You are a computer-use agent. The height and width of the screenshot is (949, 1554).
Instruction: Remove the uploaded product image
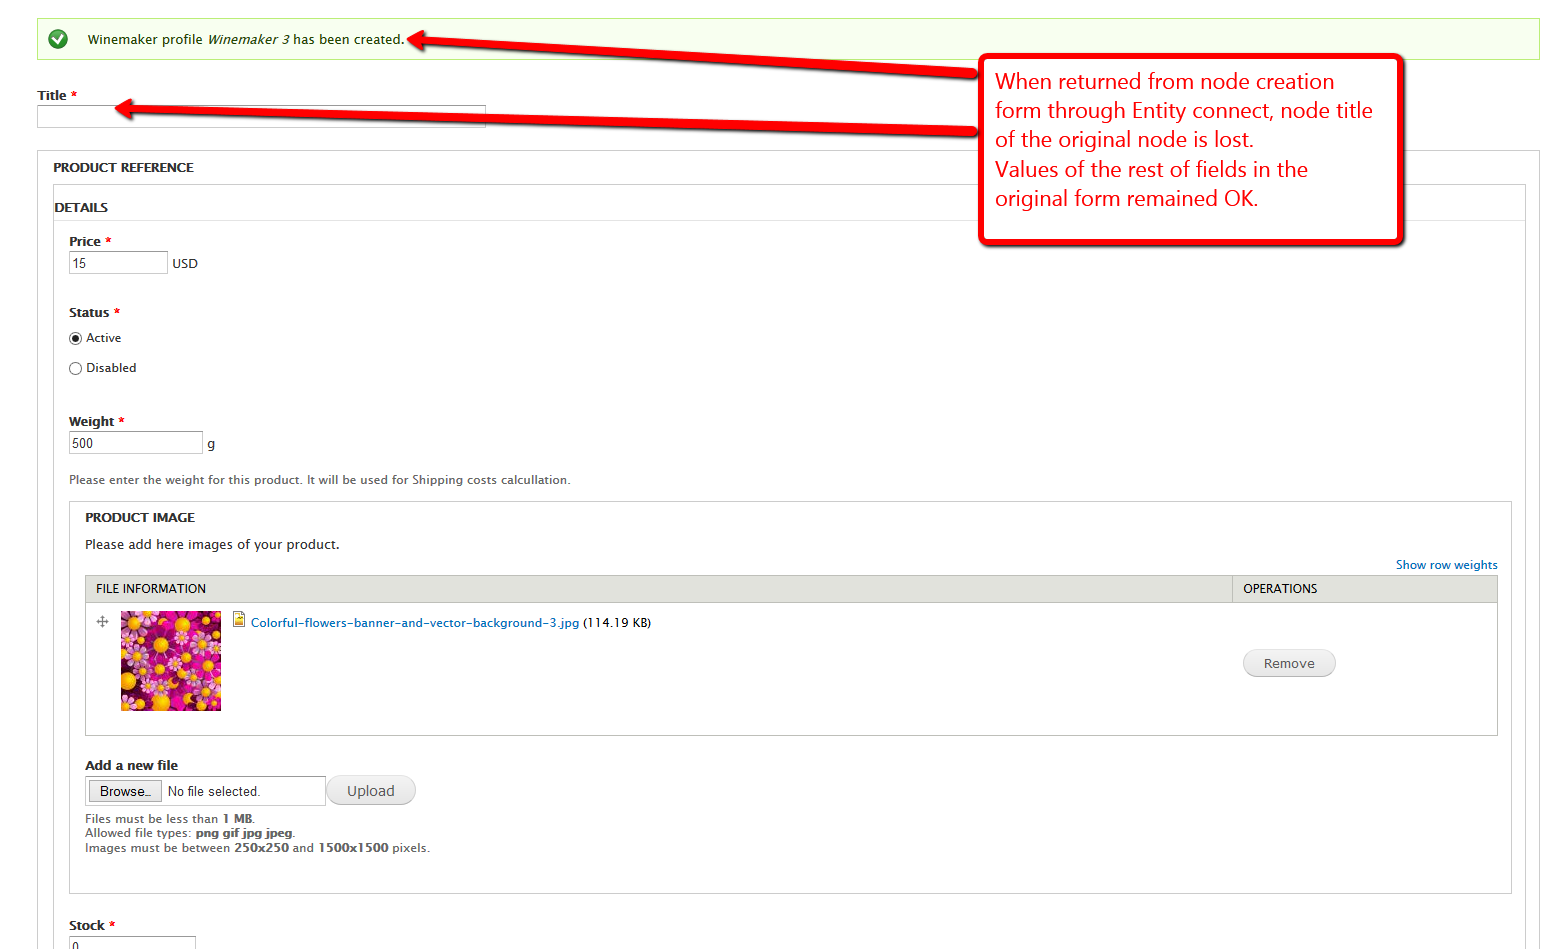point(1289,663)
